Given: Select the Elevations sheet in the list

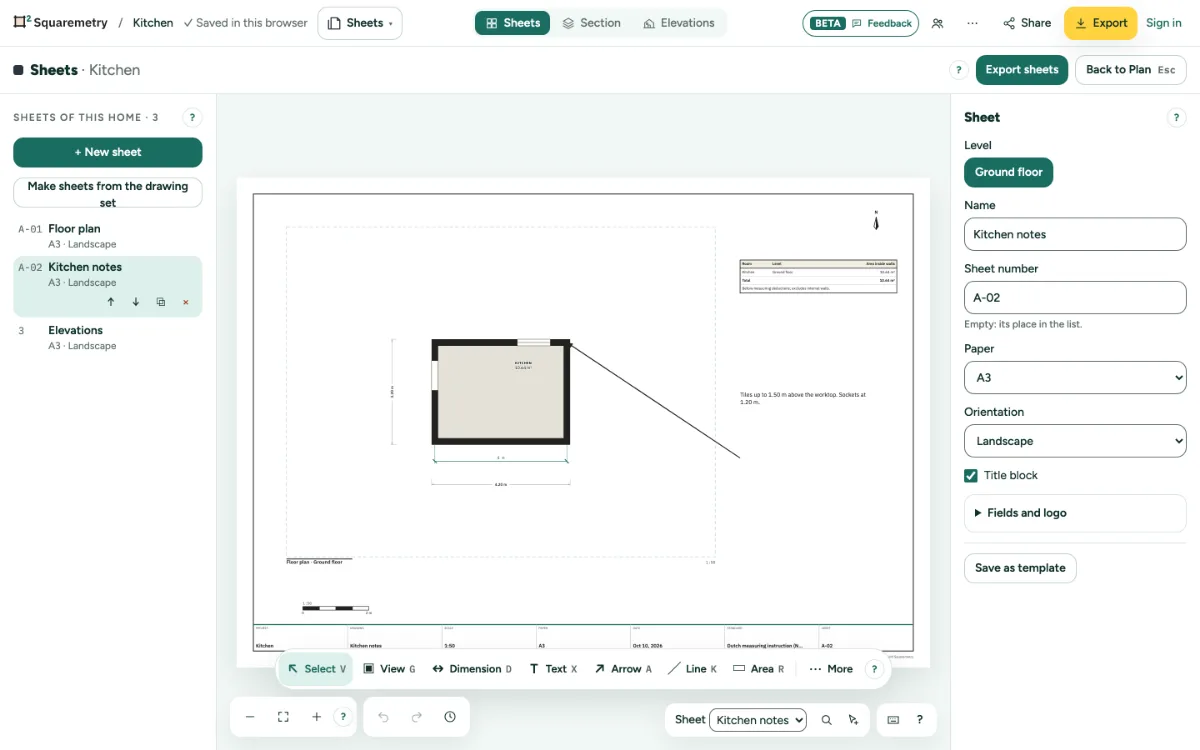Looking at the screenshot, I should click(108, 337).
